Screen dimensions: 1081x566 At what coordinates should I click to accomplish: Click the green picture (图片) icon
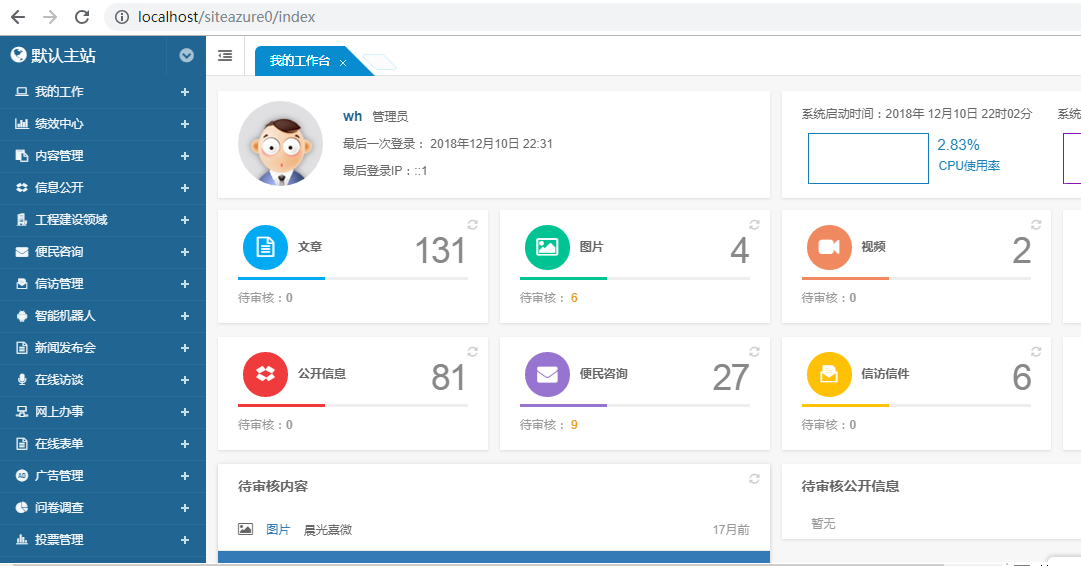(547, 247)
